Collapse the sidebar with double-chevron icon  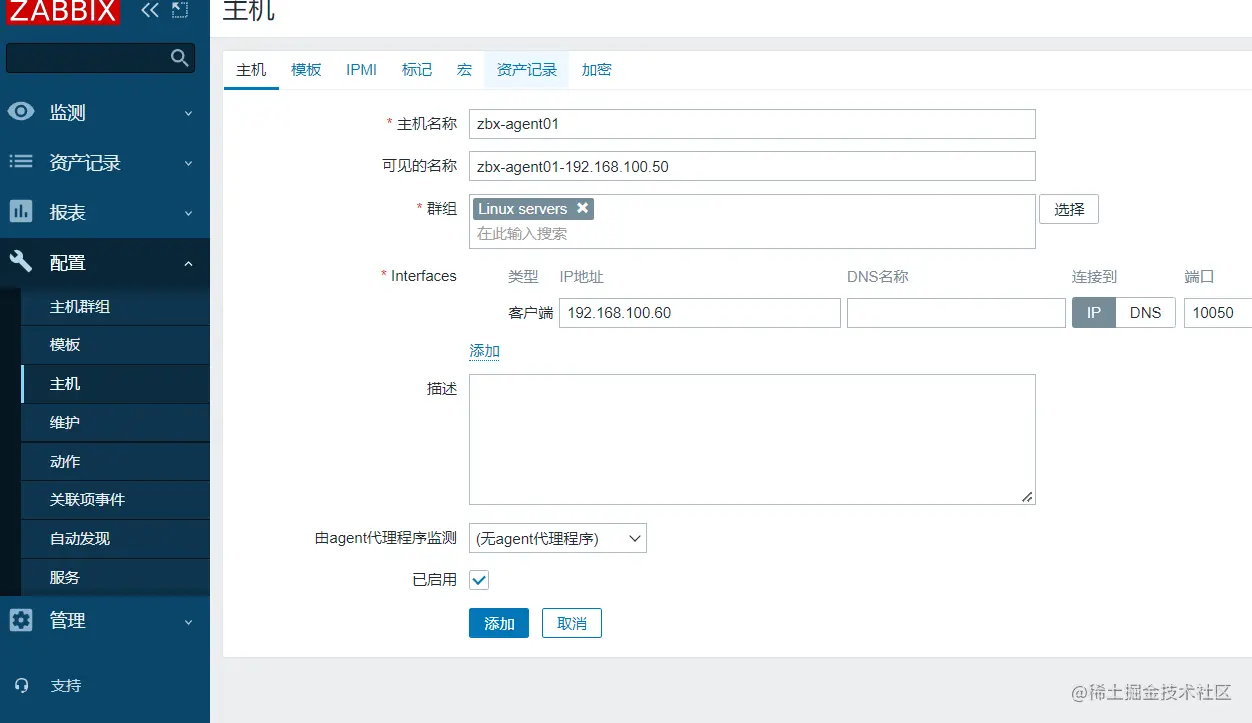150,11
